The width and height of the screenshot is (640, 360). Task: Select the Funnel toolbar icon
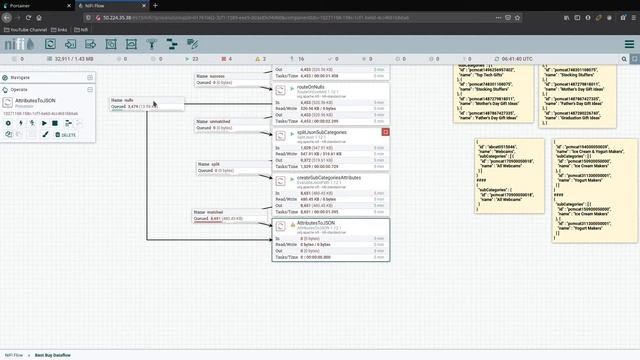pyautogui.click(x=151, y=44)
